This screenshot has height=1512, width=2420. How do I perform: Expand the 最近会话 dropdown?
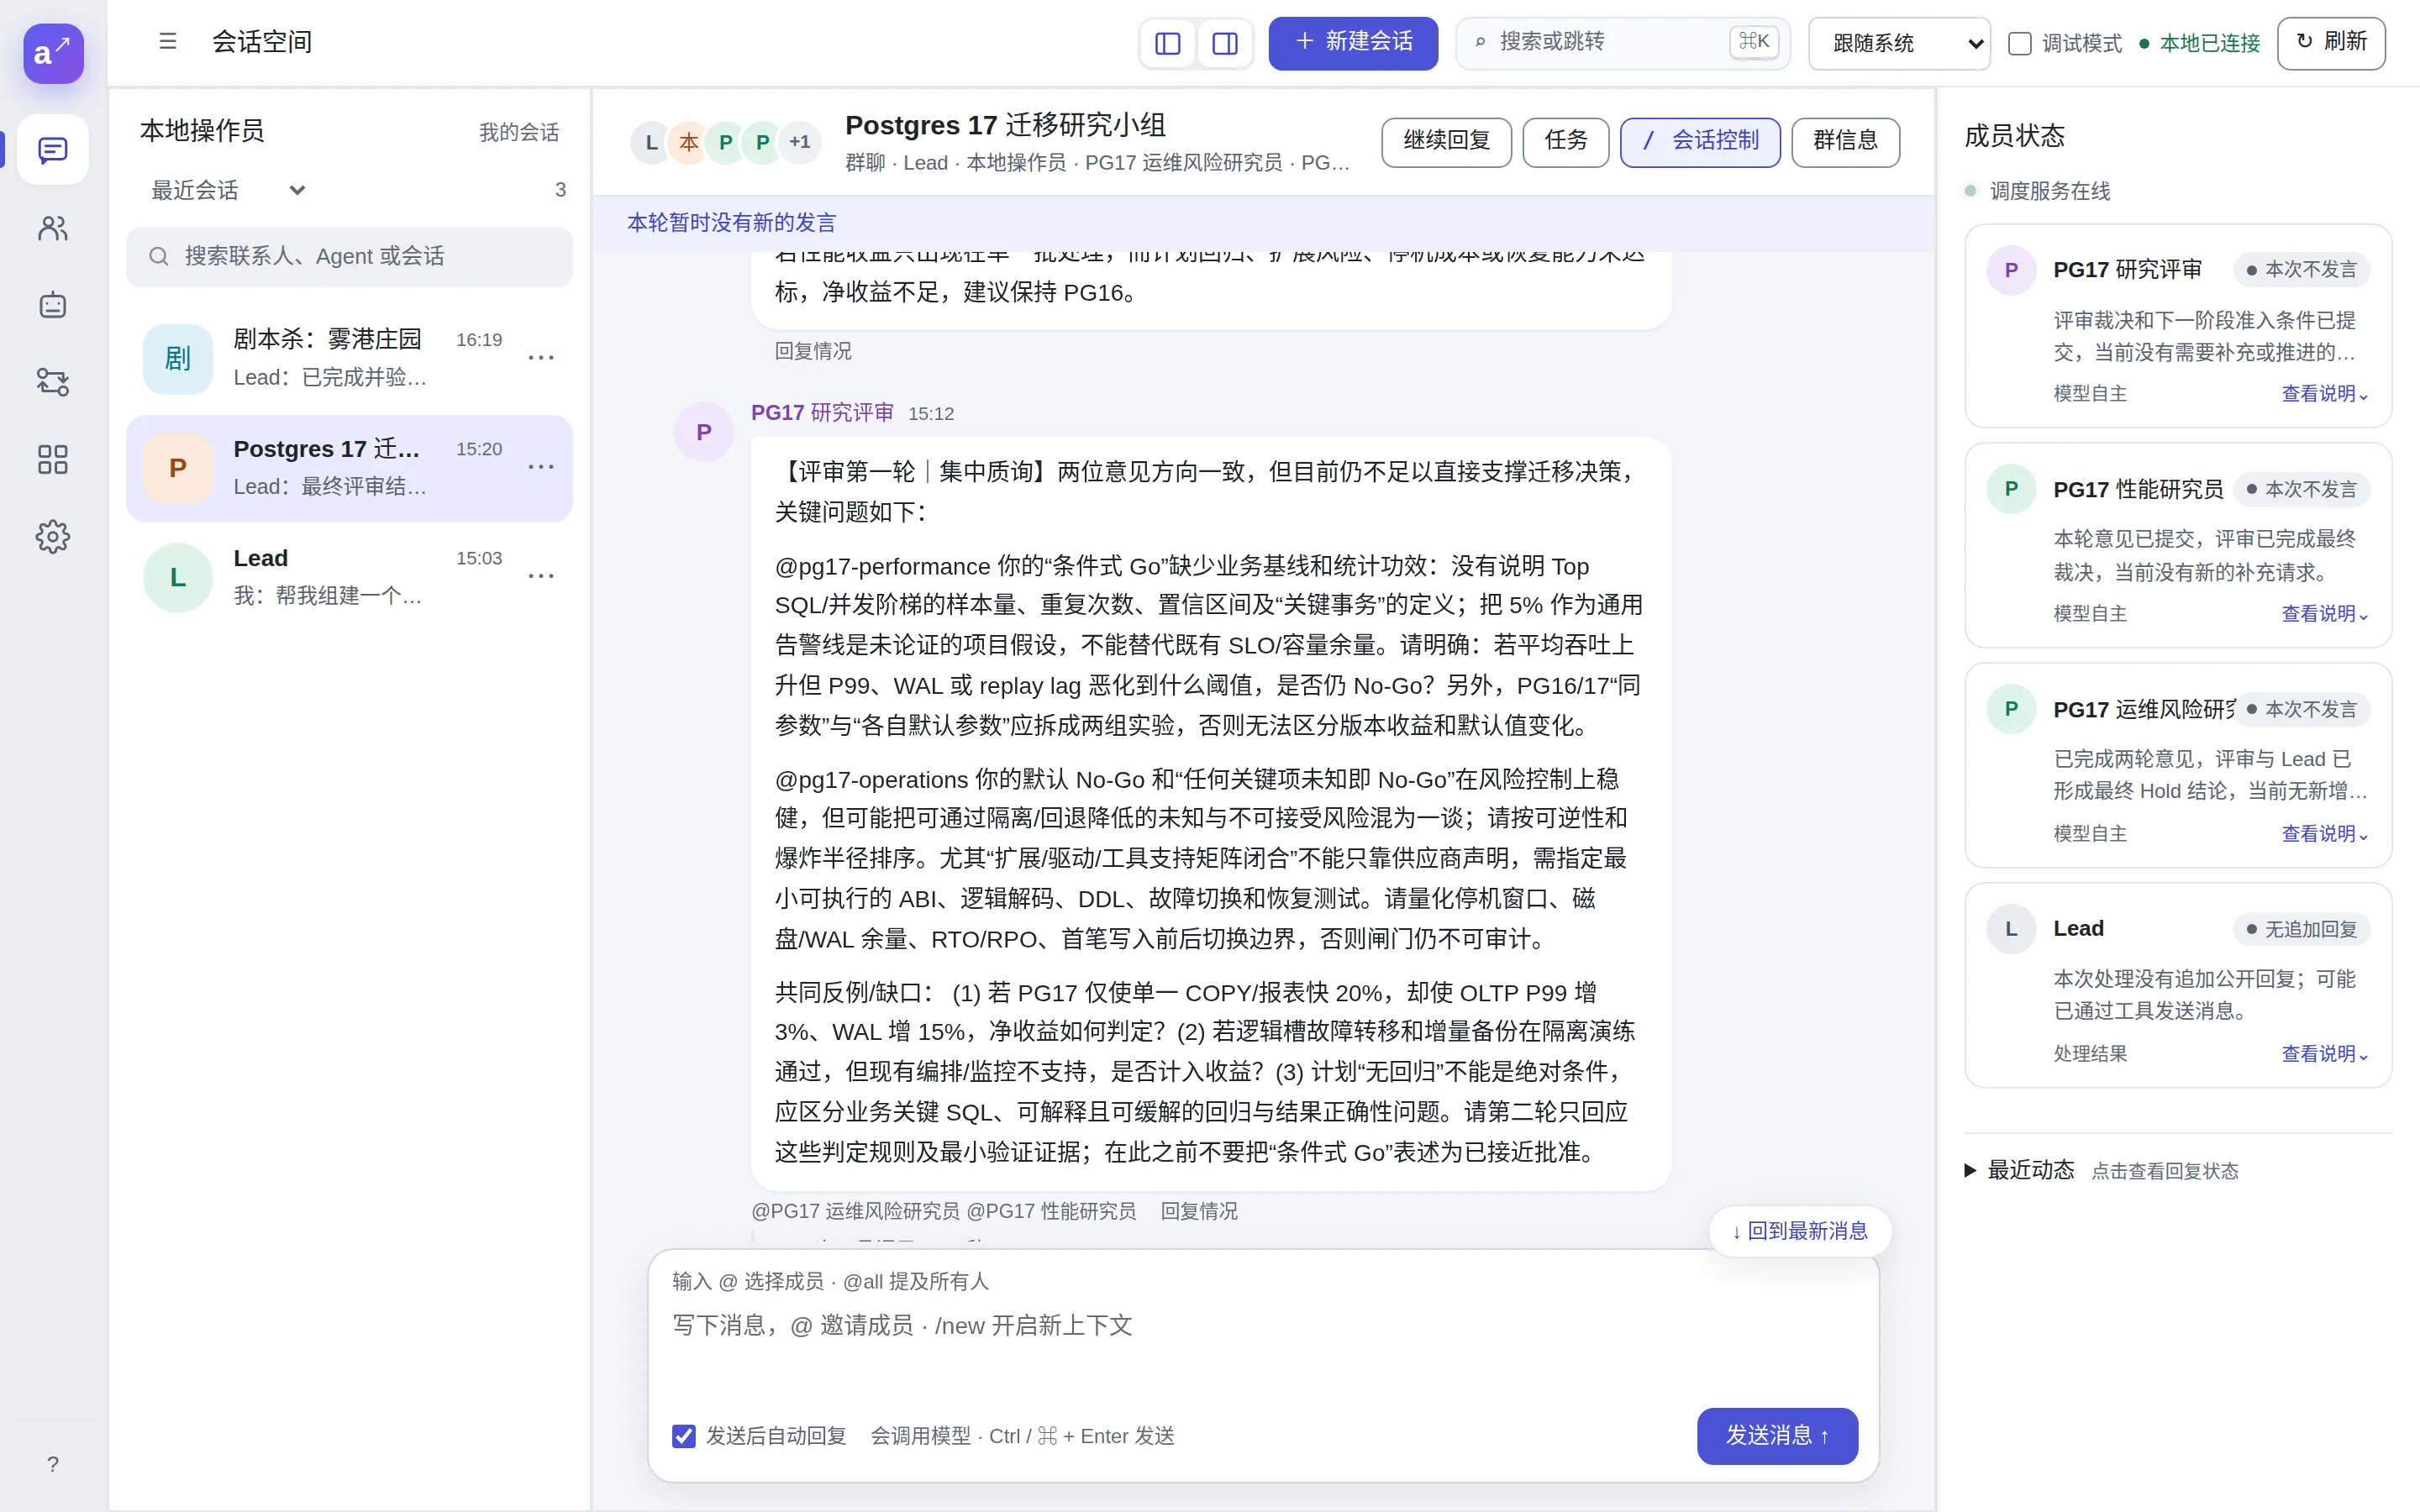click(x=228, y=190)
